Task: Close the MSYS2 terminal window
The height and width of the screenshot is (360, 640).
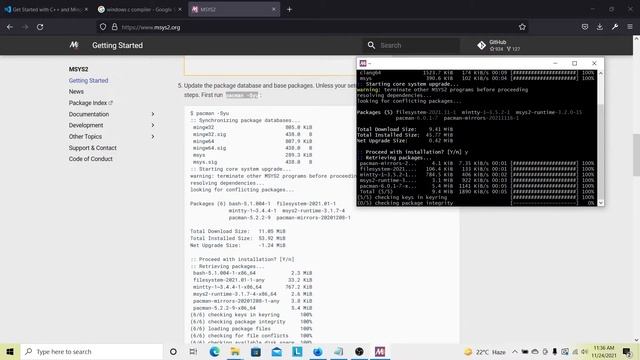Action: [x=594, y=63]
